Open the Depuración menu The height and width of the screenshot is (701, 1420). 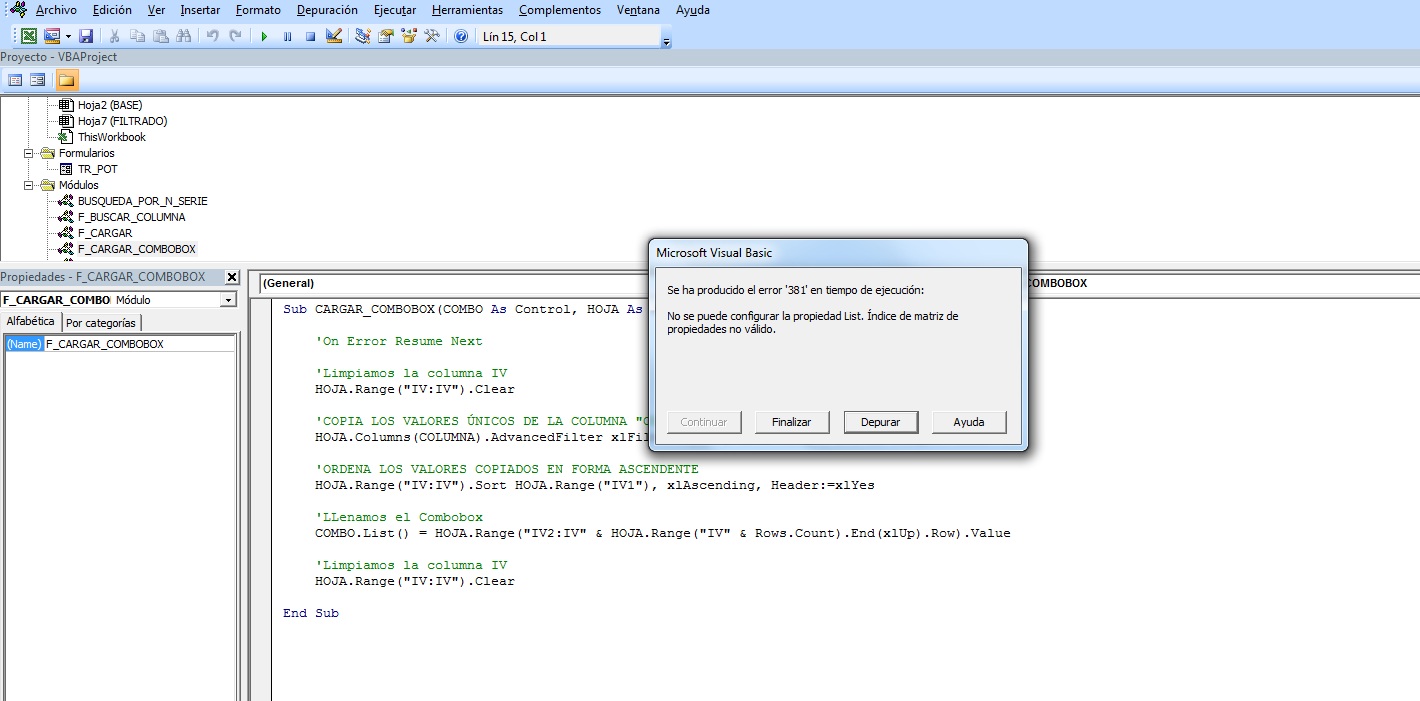tap(327, 10)
